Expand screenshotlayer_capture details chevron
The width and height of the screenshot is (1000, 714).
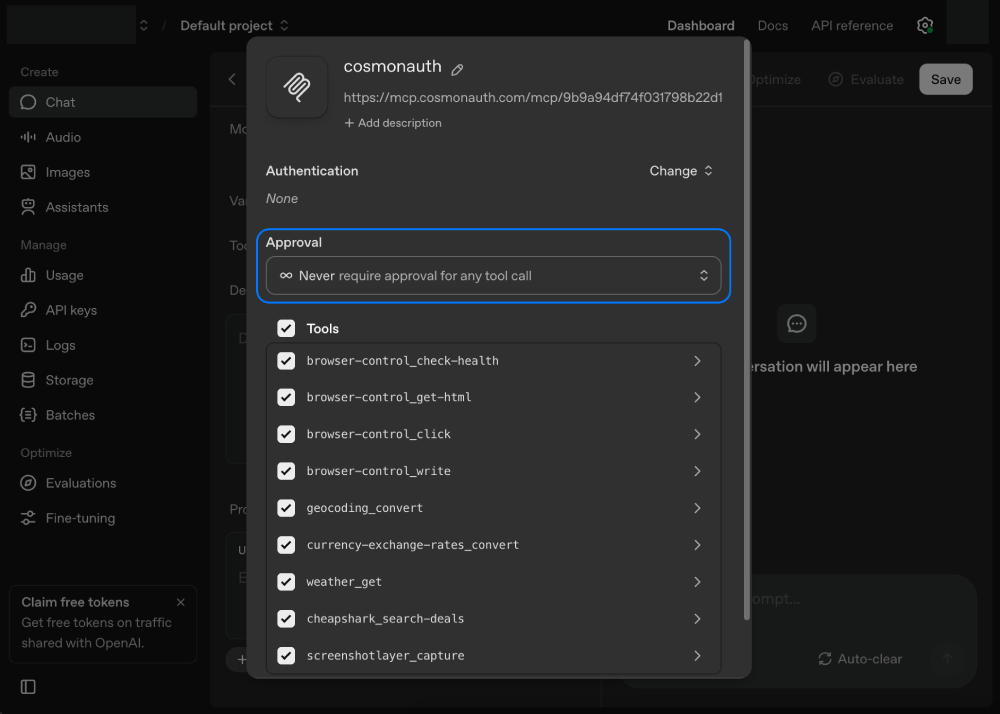(x=697, y=656)
